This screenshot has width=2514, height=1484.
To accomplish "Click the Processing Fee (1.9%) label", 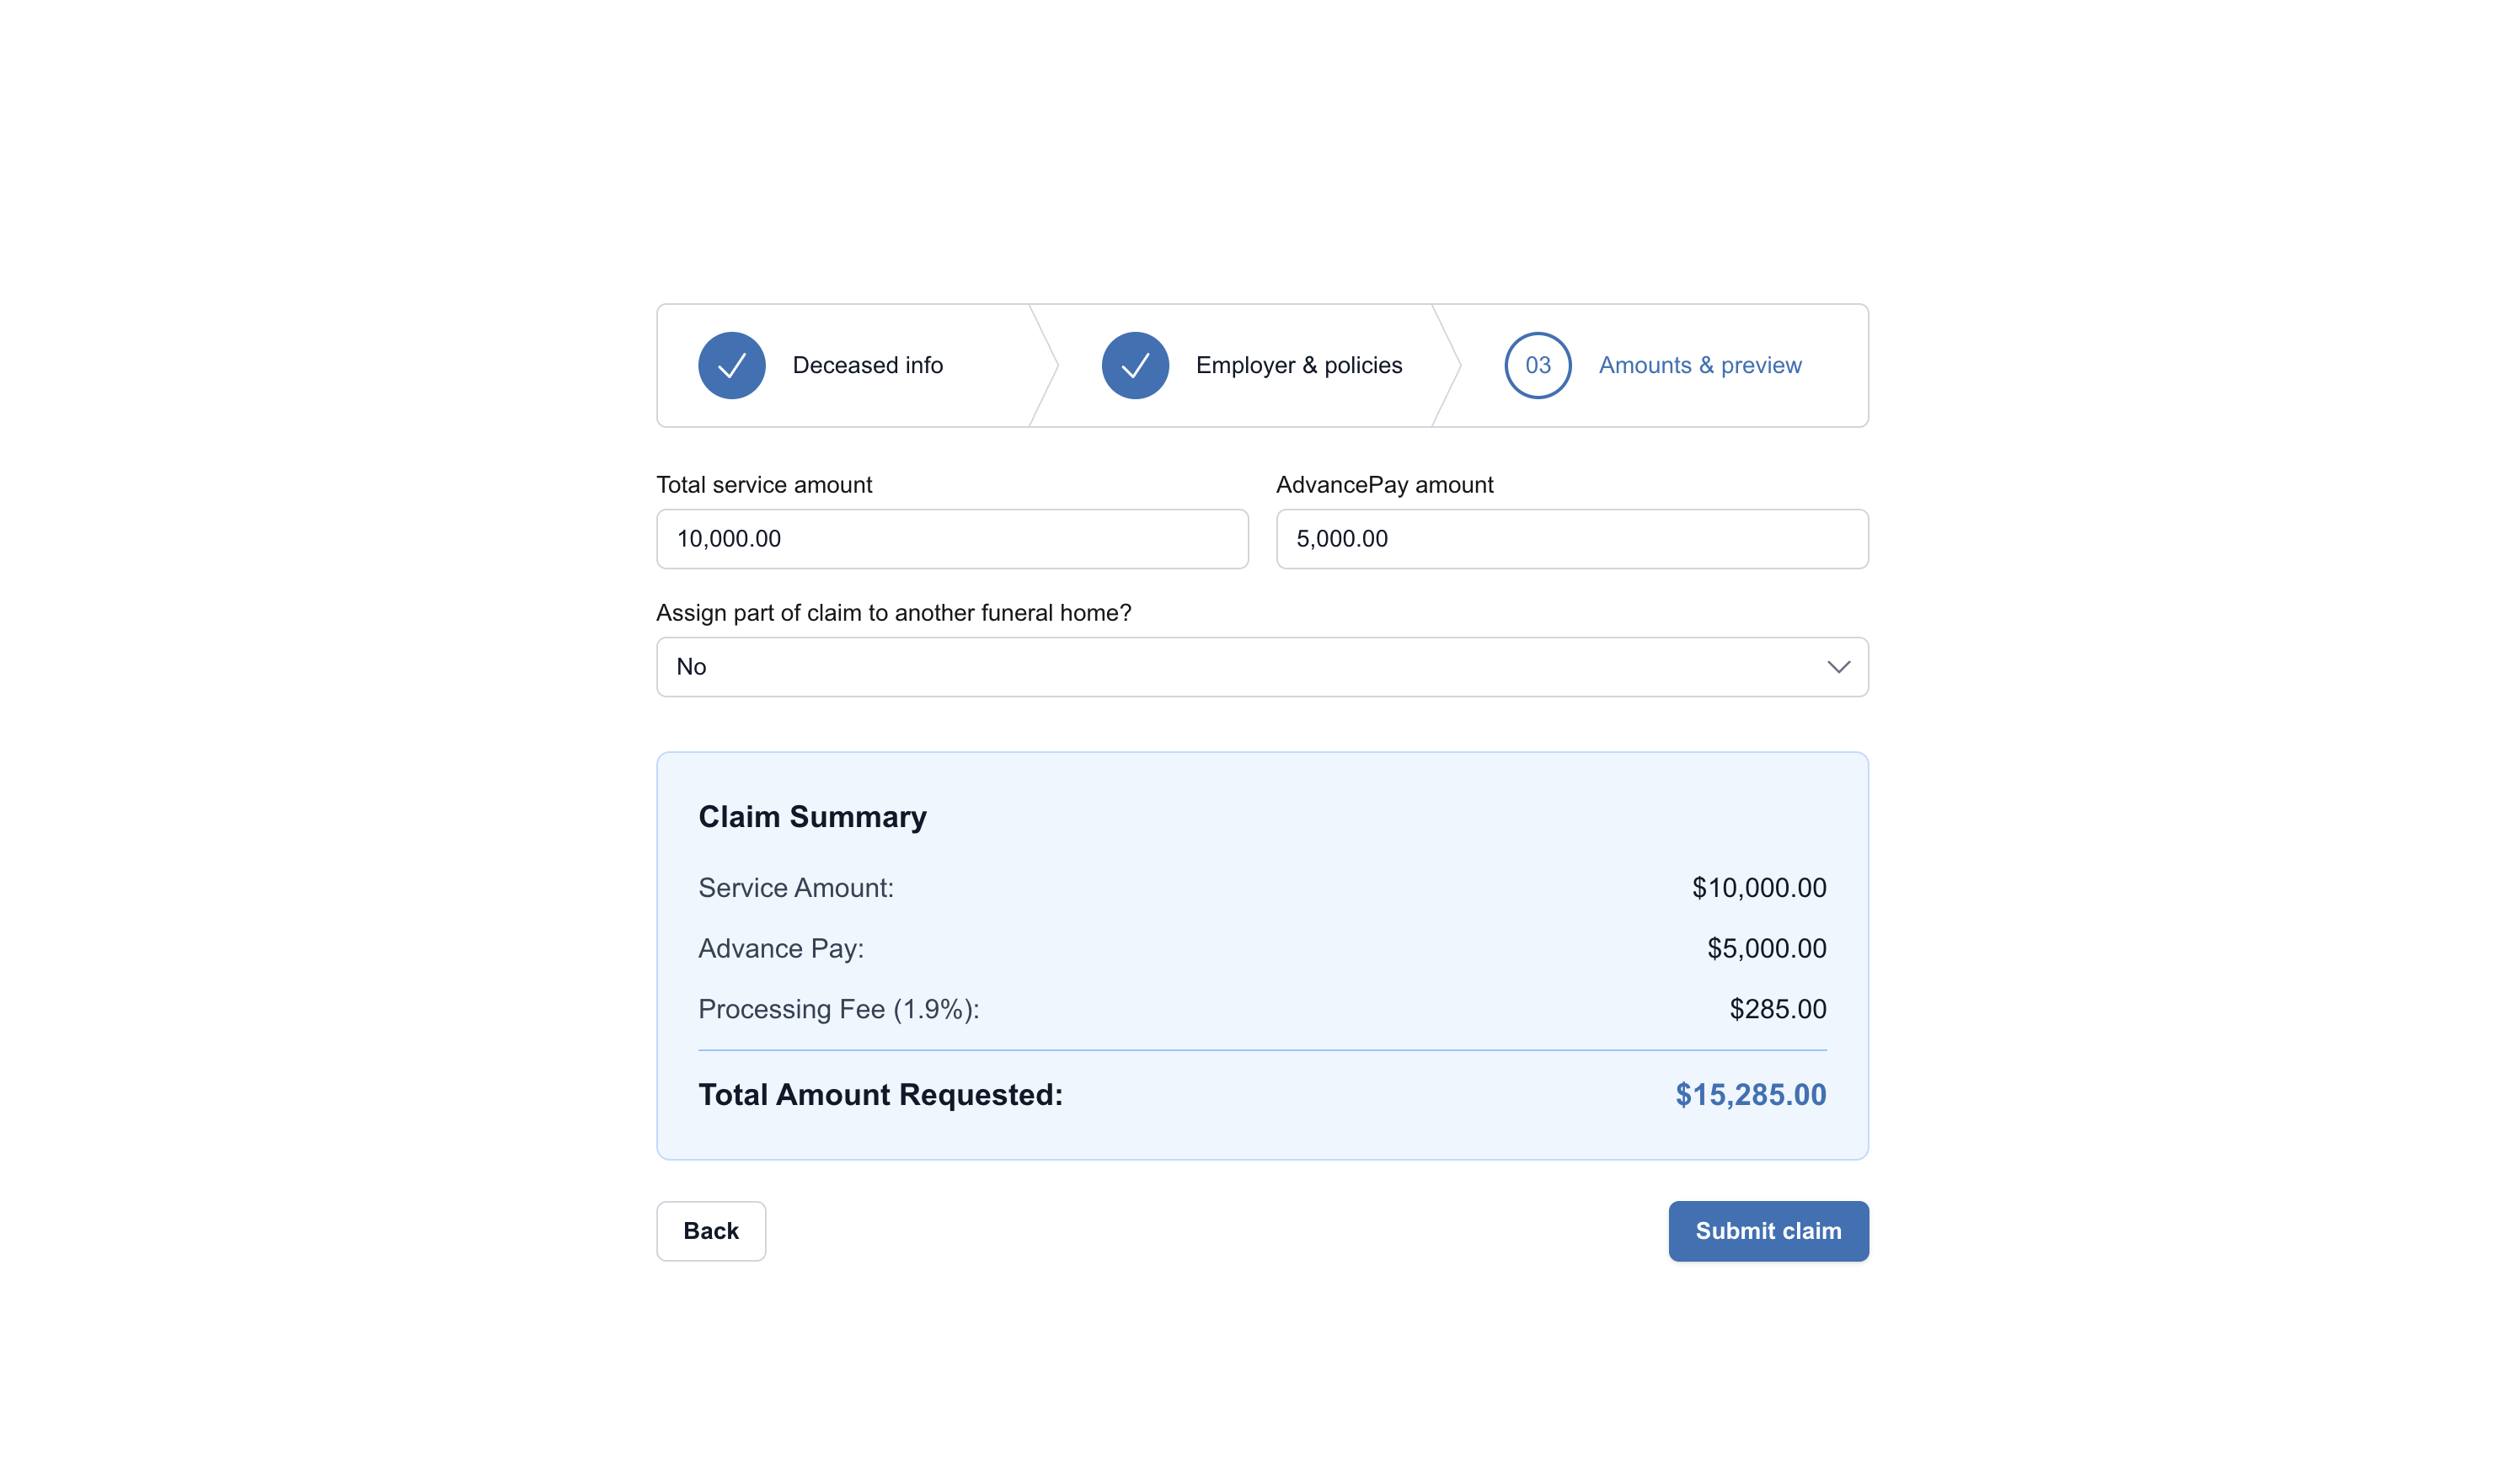I will point(838,1009).
